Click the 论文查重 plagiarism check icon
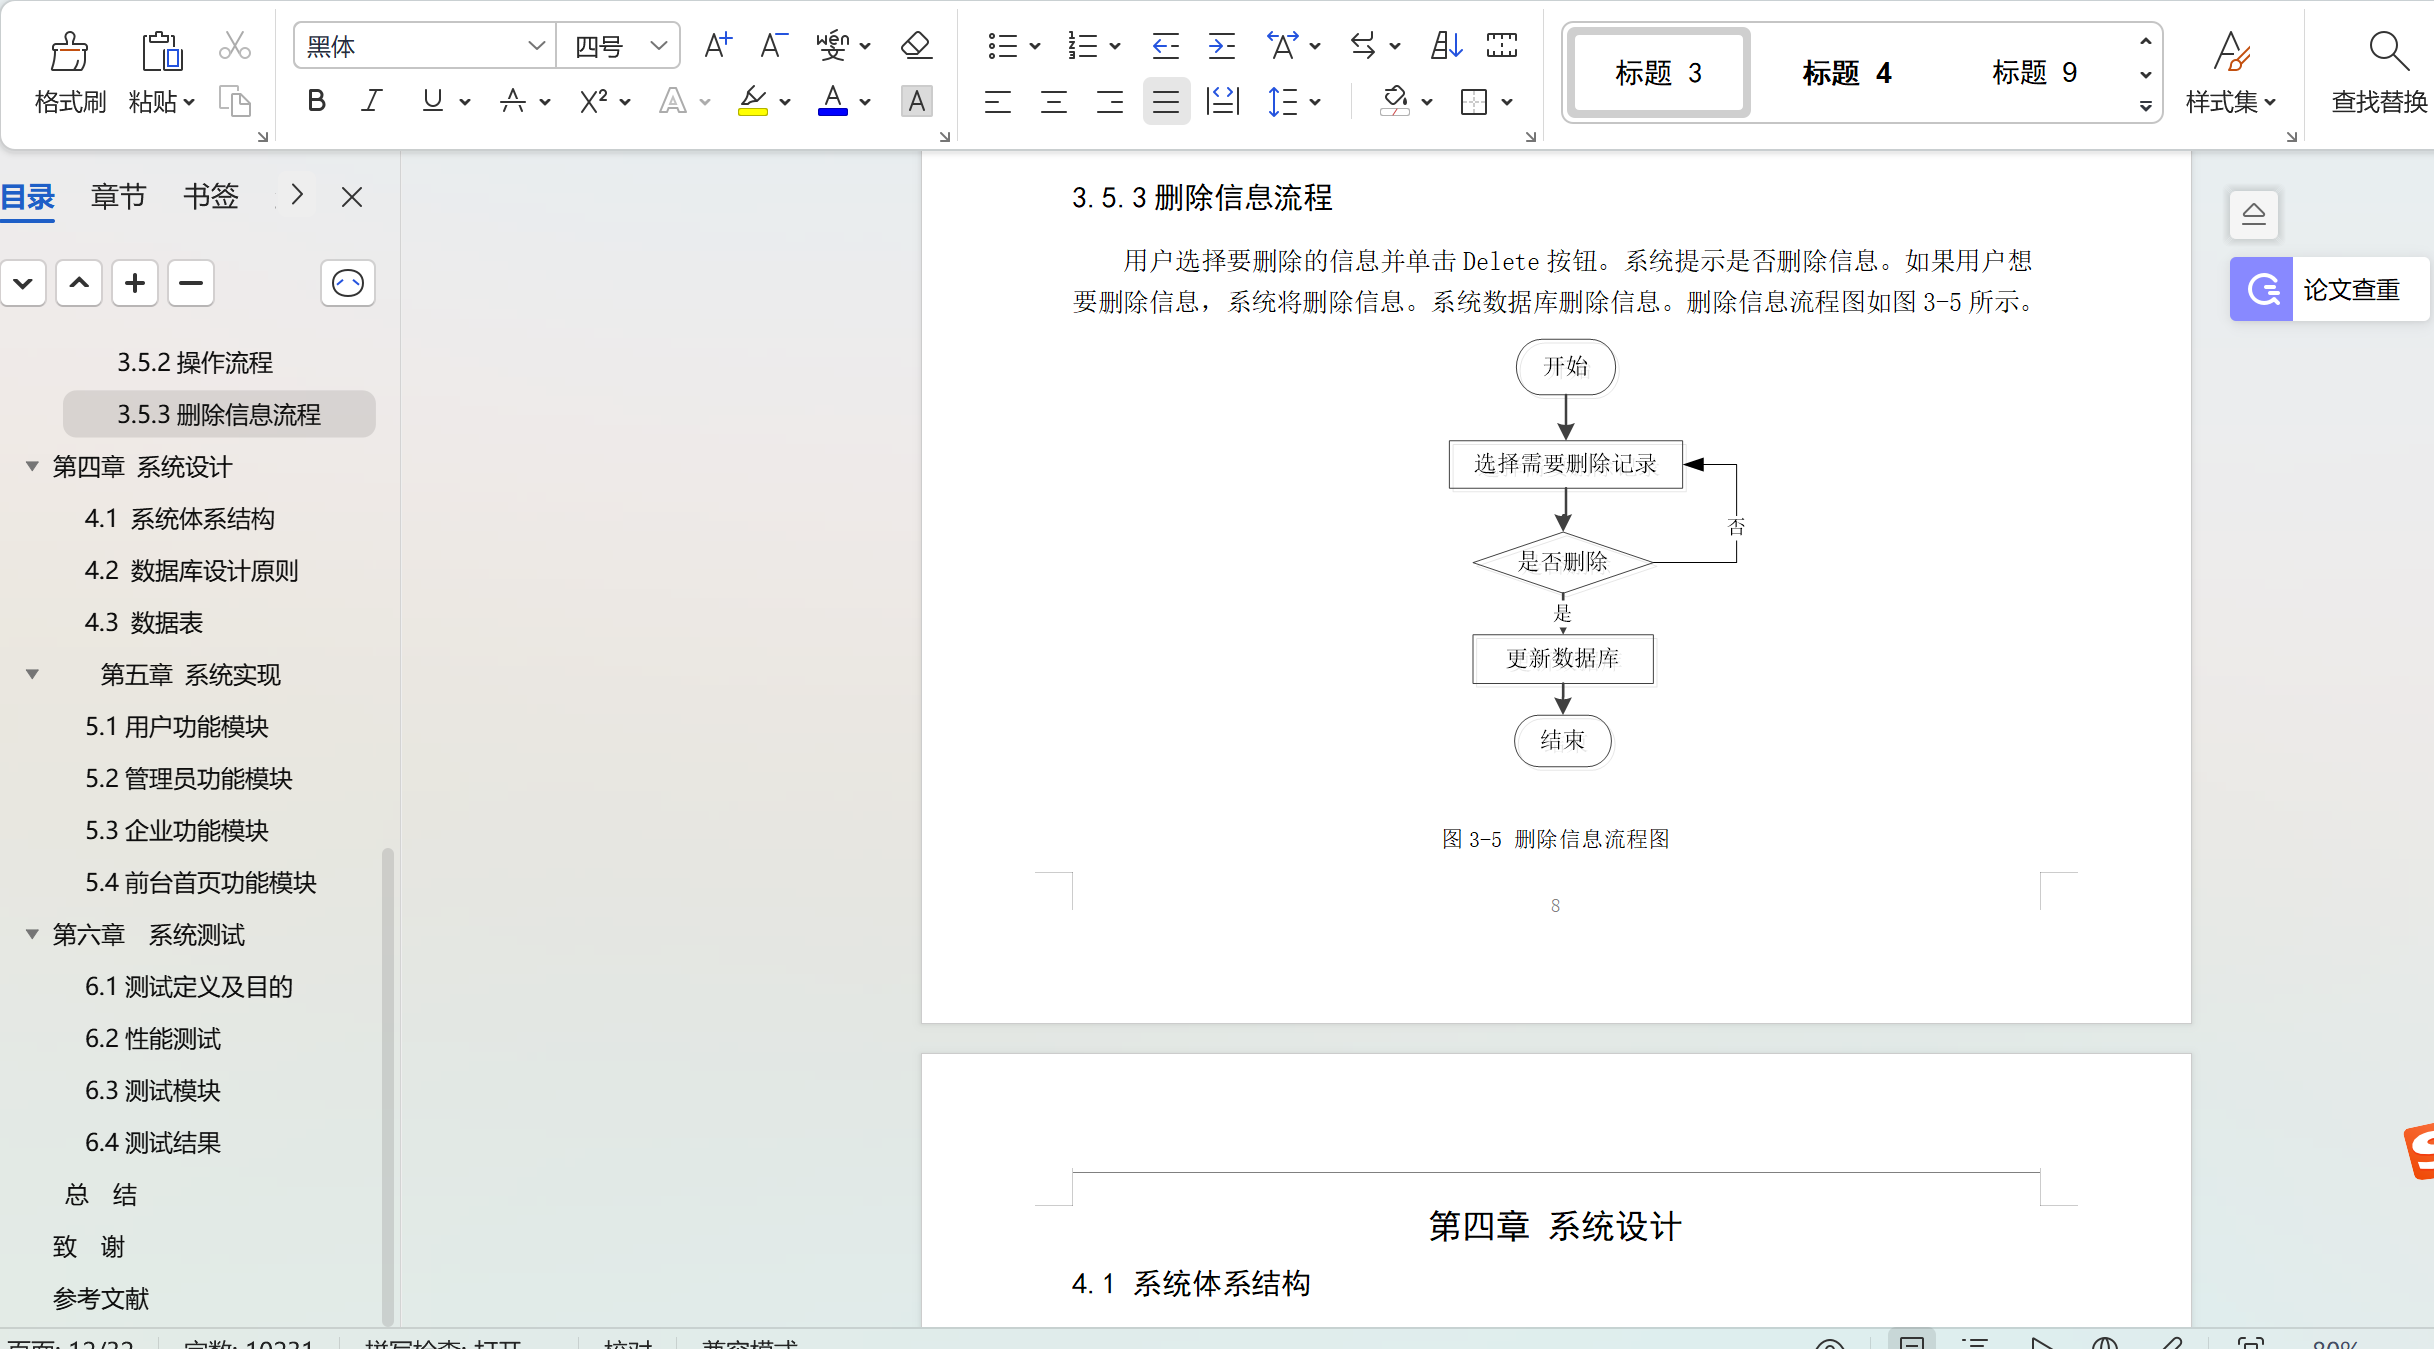The width and height of the screenshot is (2434, 1349). point(2262,290)
